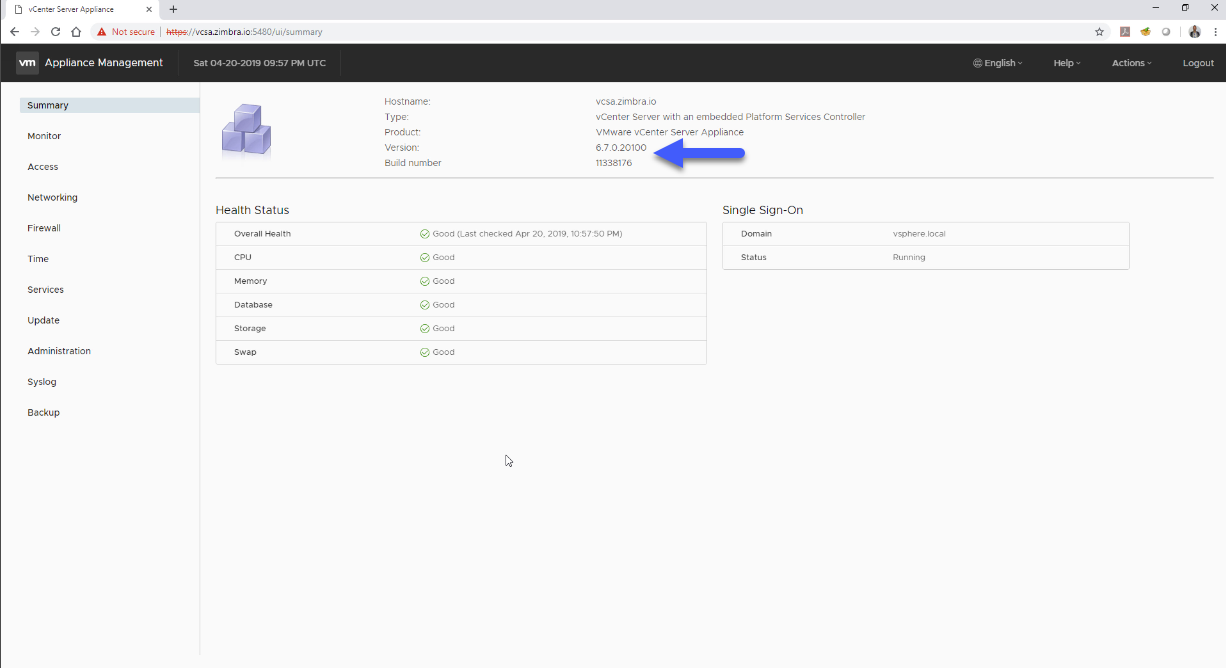Click the appliance cubes icon
1226x668 pixels.
[x=246, y=130]
